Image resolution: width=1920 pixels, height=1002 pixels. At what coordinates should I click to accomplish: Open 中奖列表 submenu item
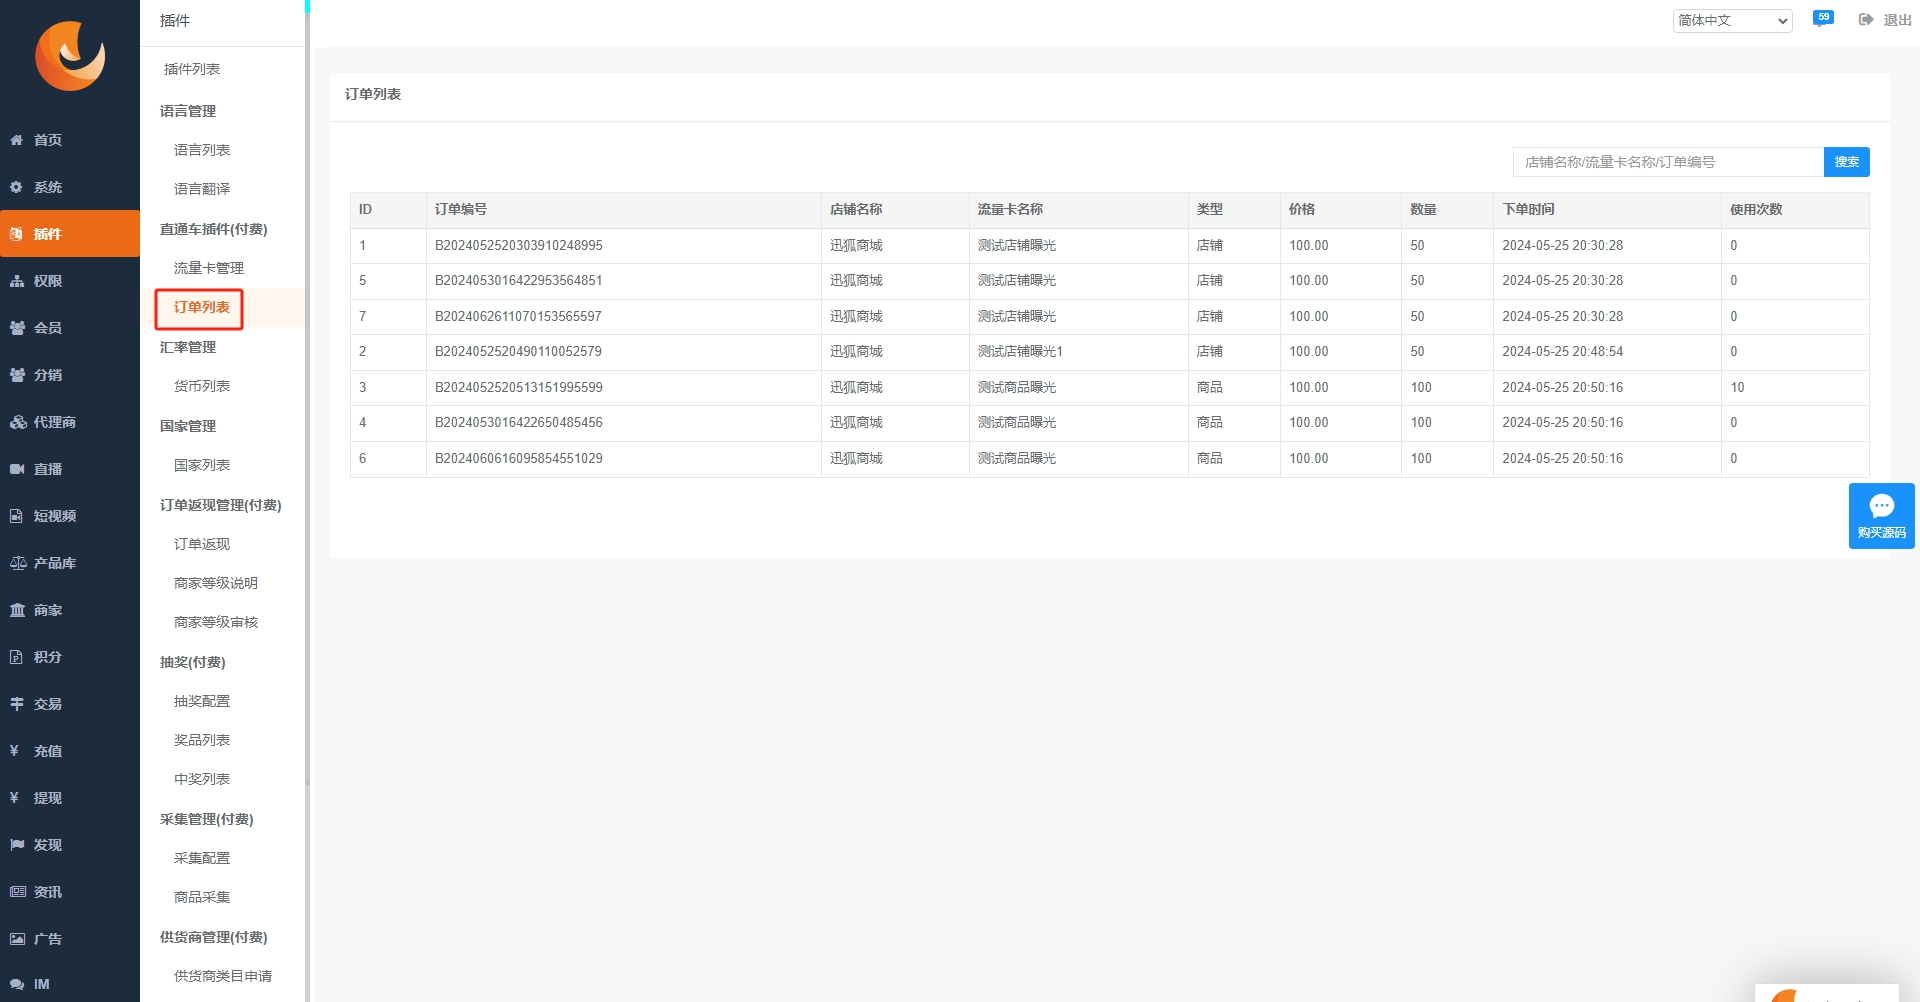coord(202,779)
